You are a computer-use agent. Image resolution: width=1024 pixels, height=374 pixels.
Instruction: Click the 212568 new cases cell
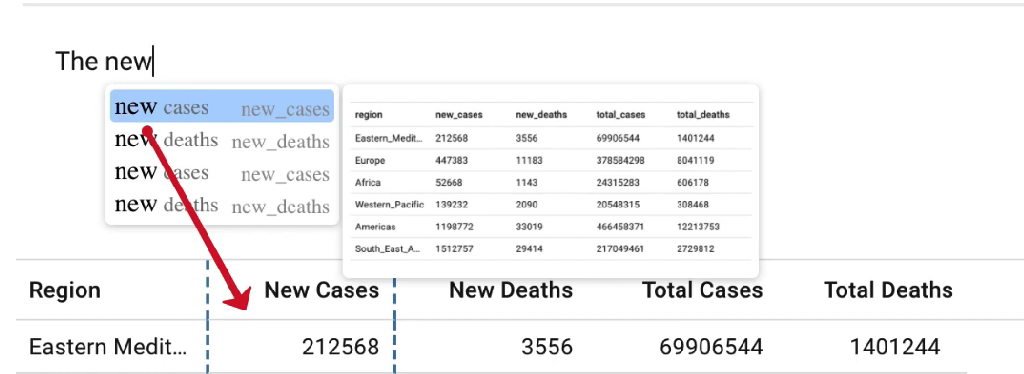[x=340, y=347]
